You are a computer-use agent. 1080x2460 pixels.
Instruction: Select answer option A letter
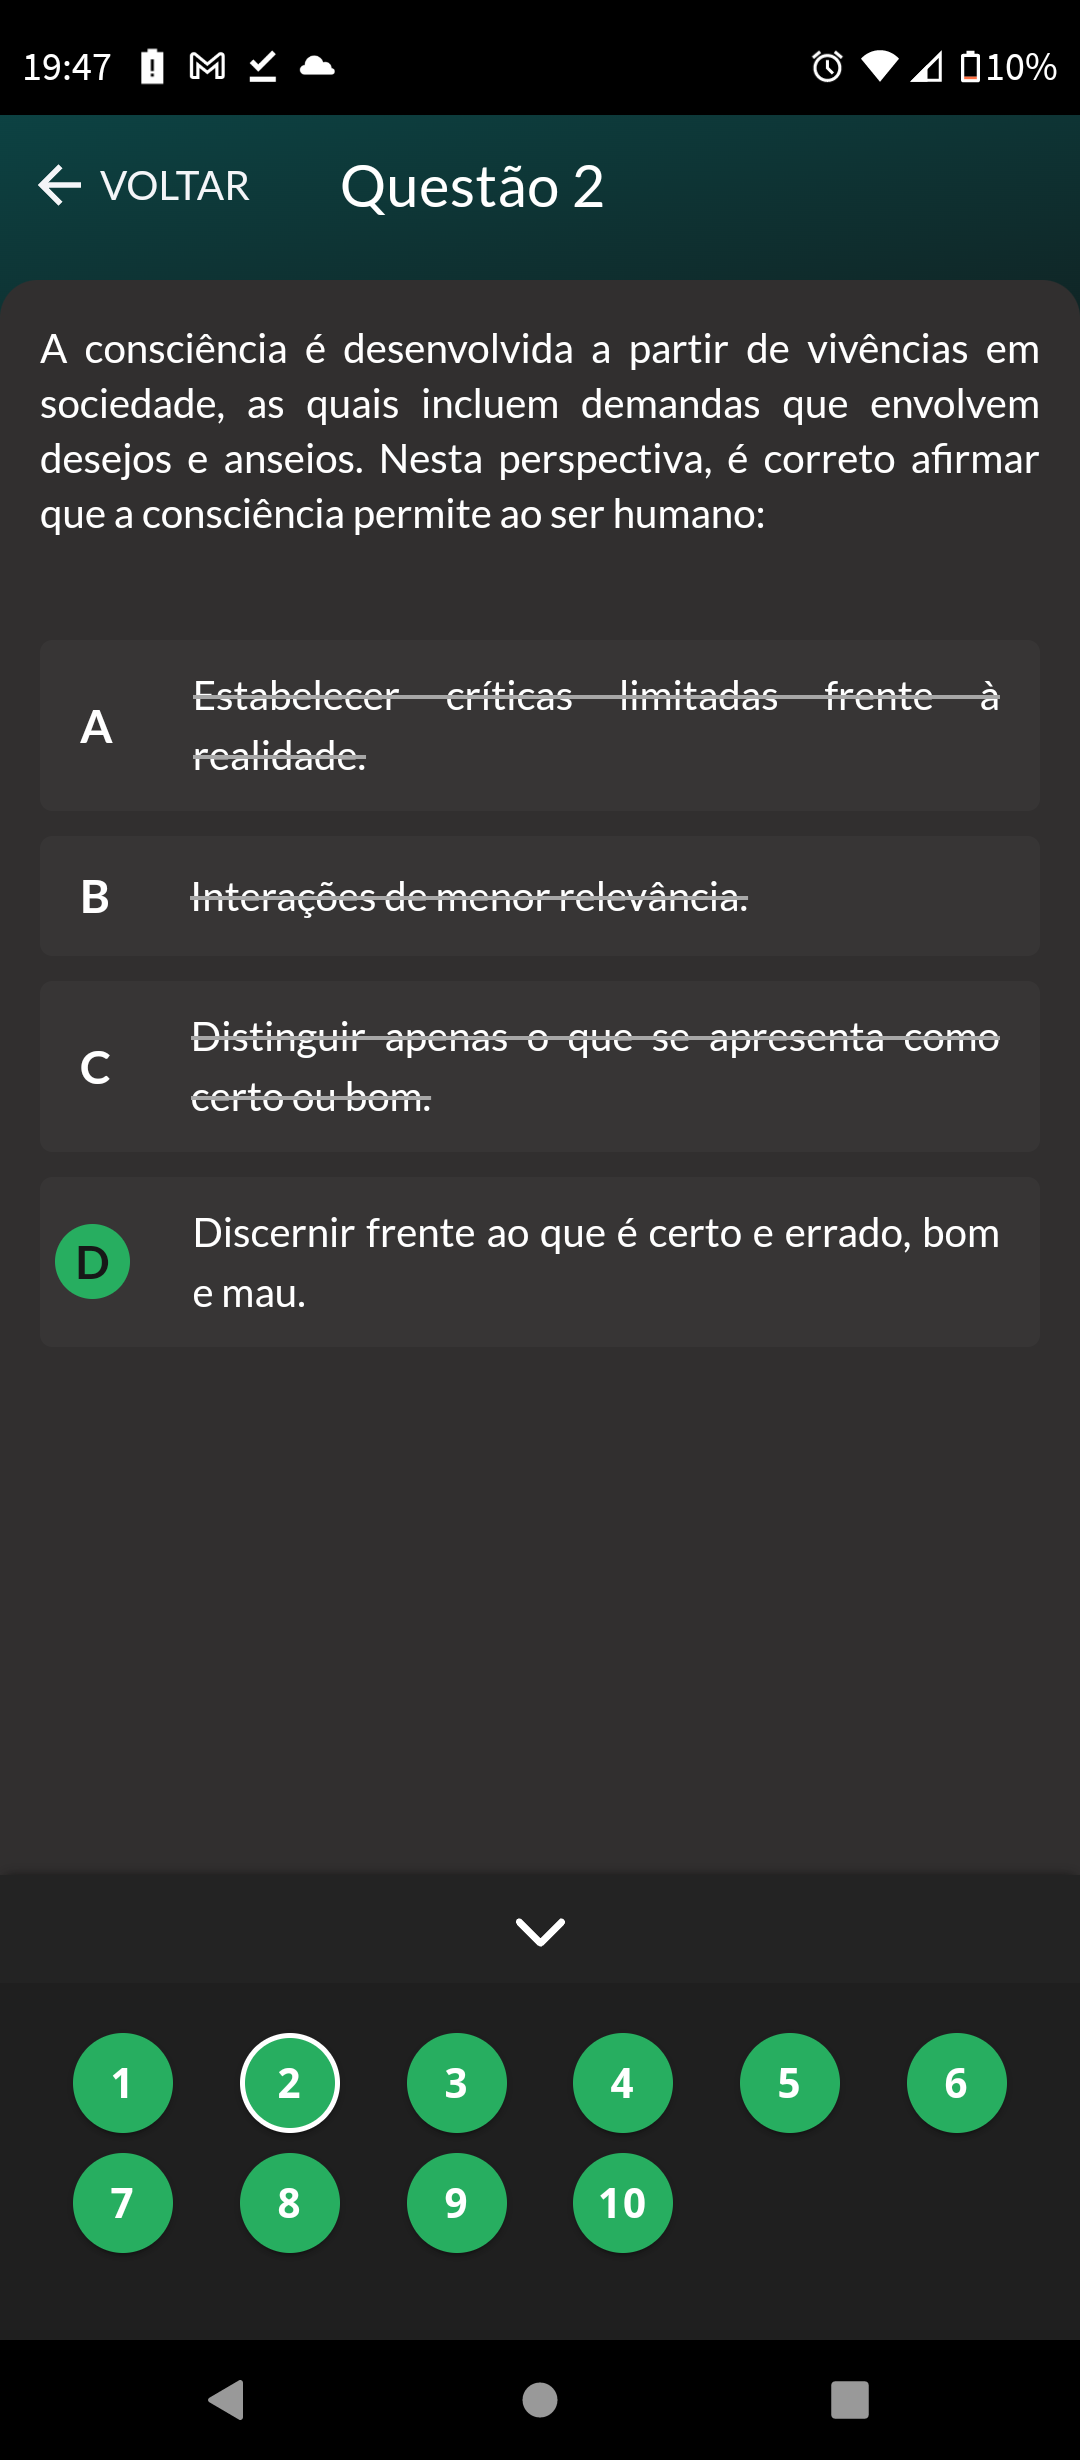click(96, 727)
